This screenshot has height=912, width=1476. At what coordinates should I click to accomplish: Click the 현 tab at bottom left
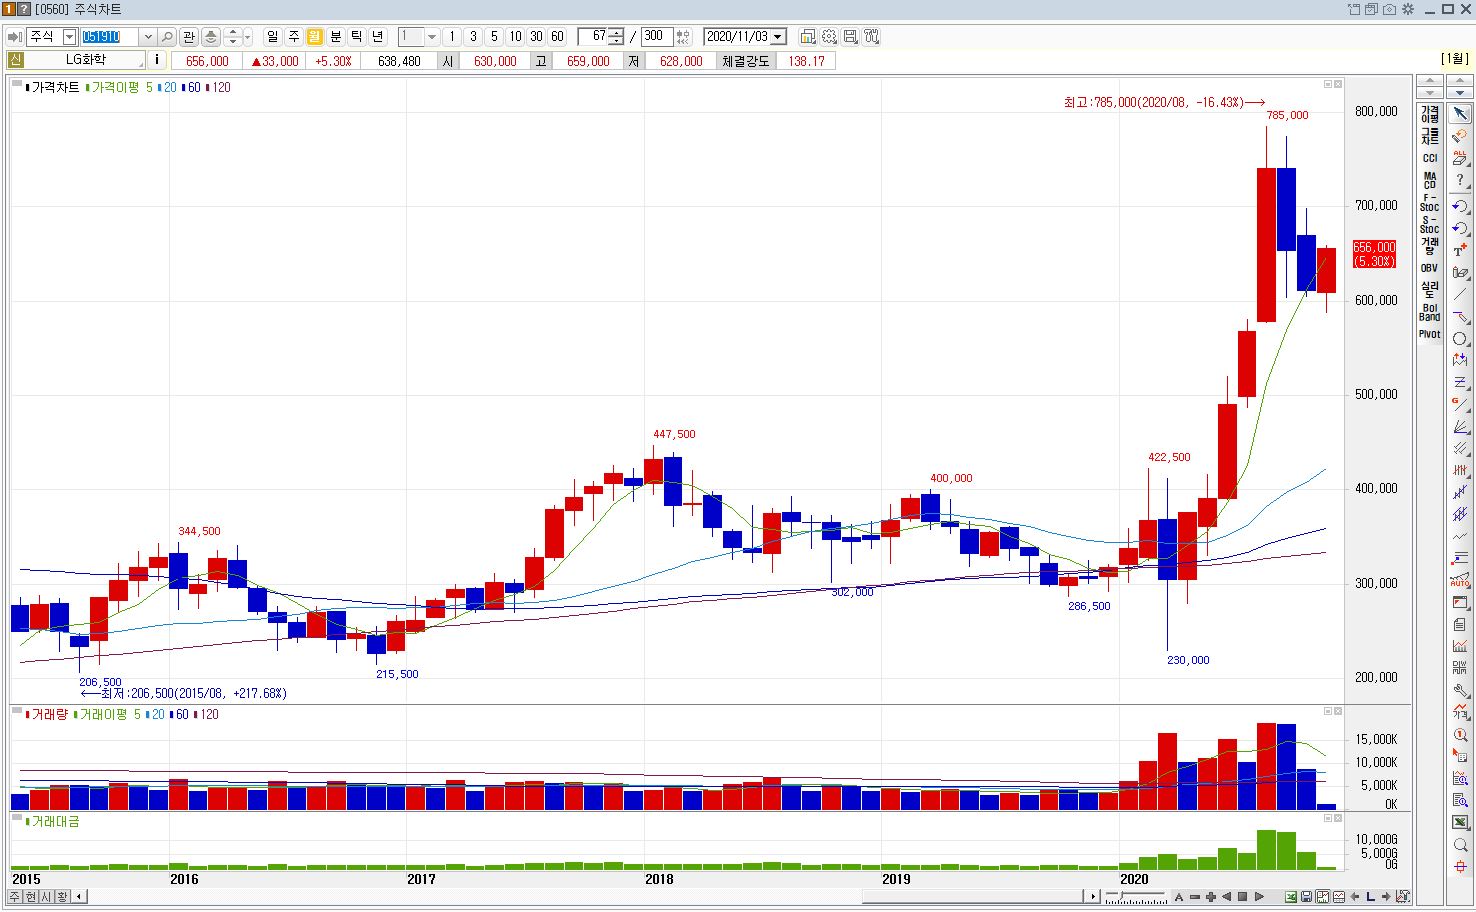31,897
